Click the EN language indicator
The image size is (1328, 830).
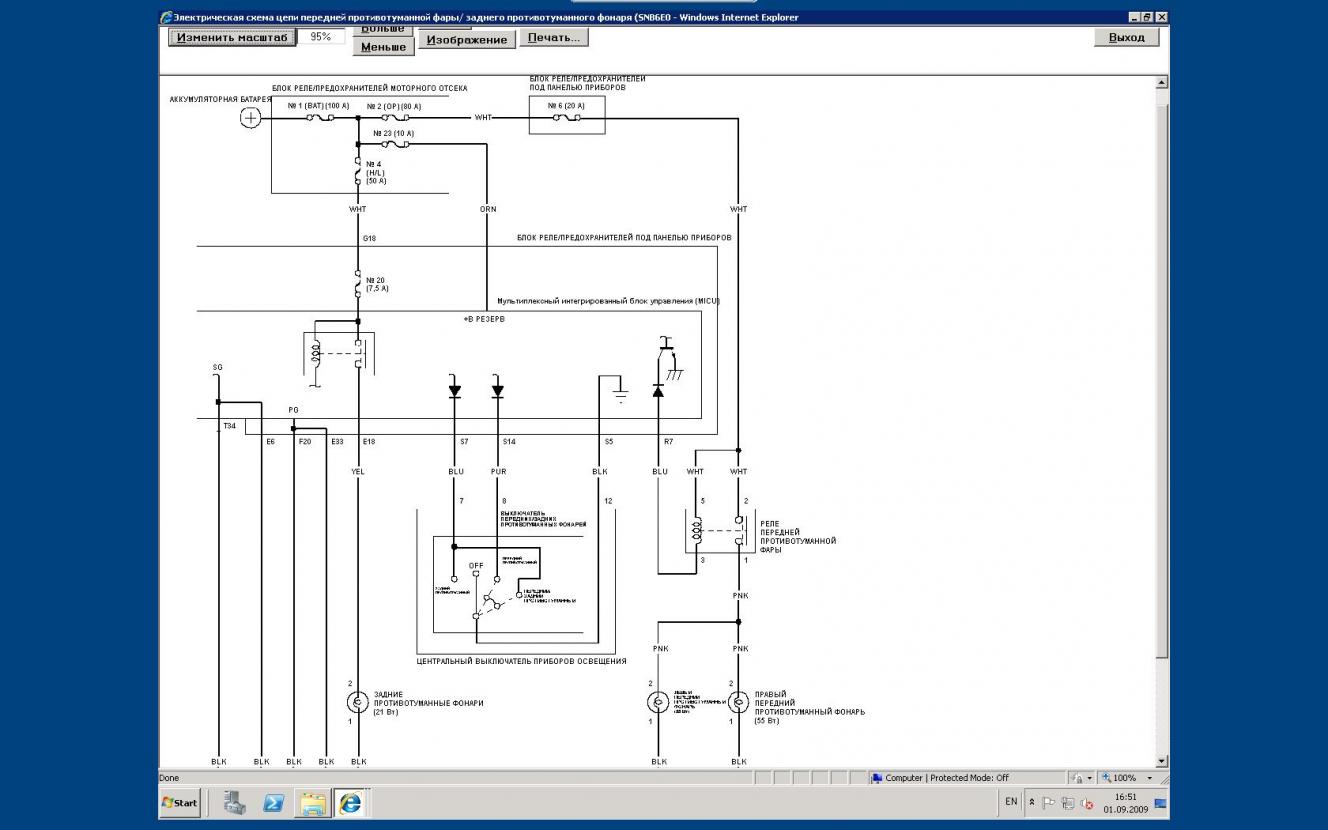[1011, 802]
